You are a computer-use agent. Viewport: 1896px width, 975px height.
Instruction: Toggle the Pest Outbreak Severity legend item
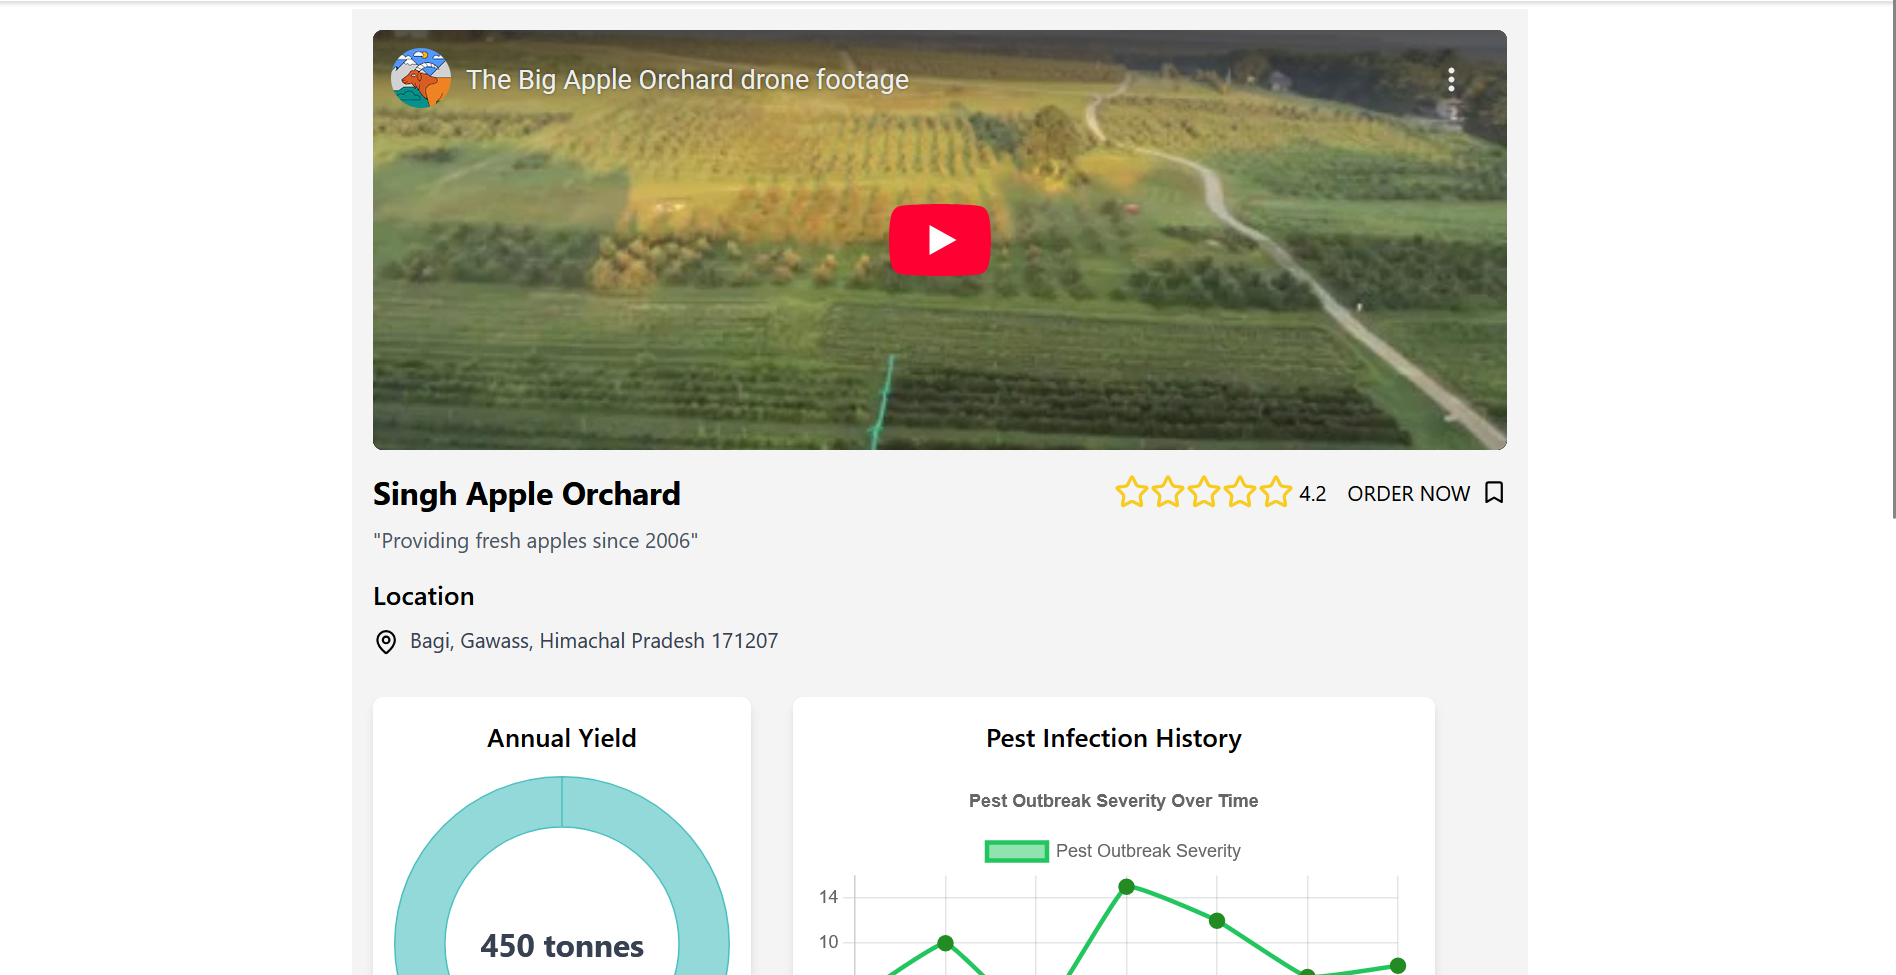click(1113, 851)
